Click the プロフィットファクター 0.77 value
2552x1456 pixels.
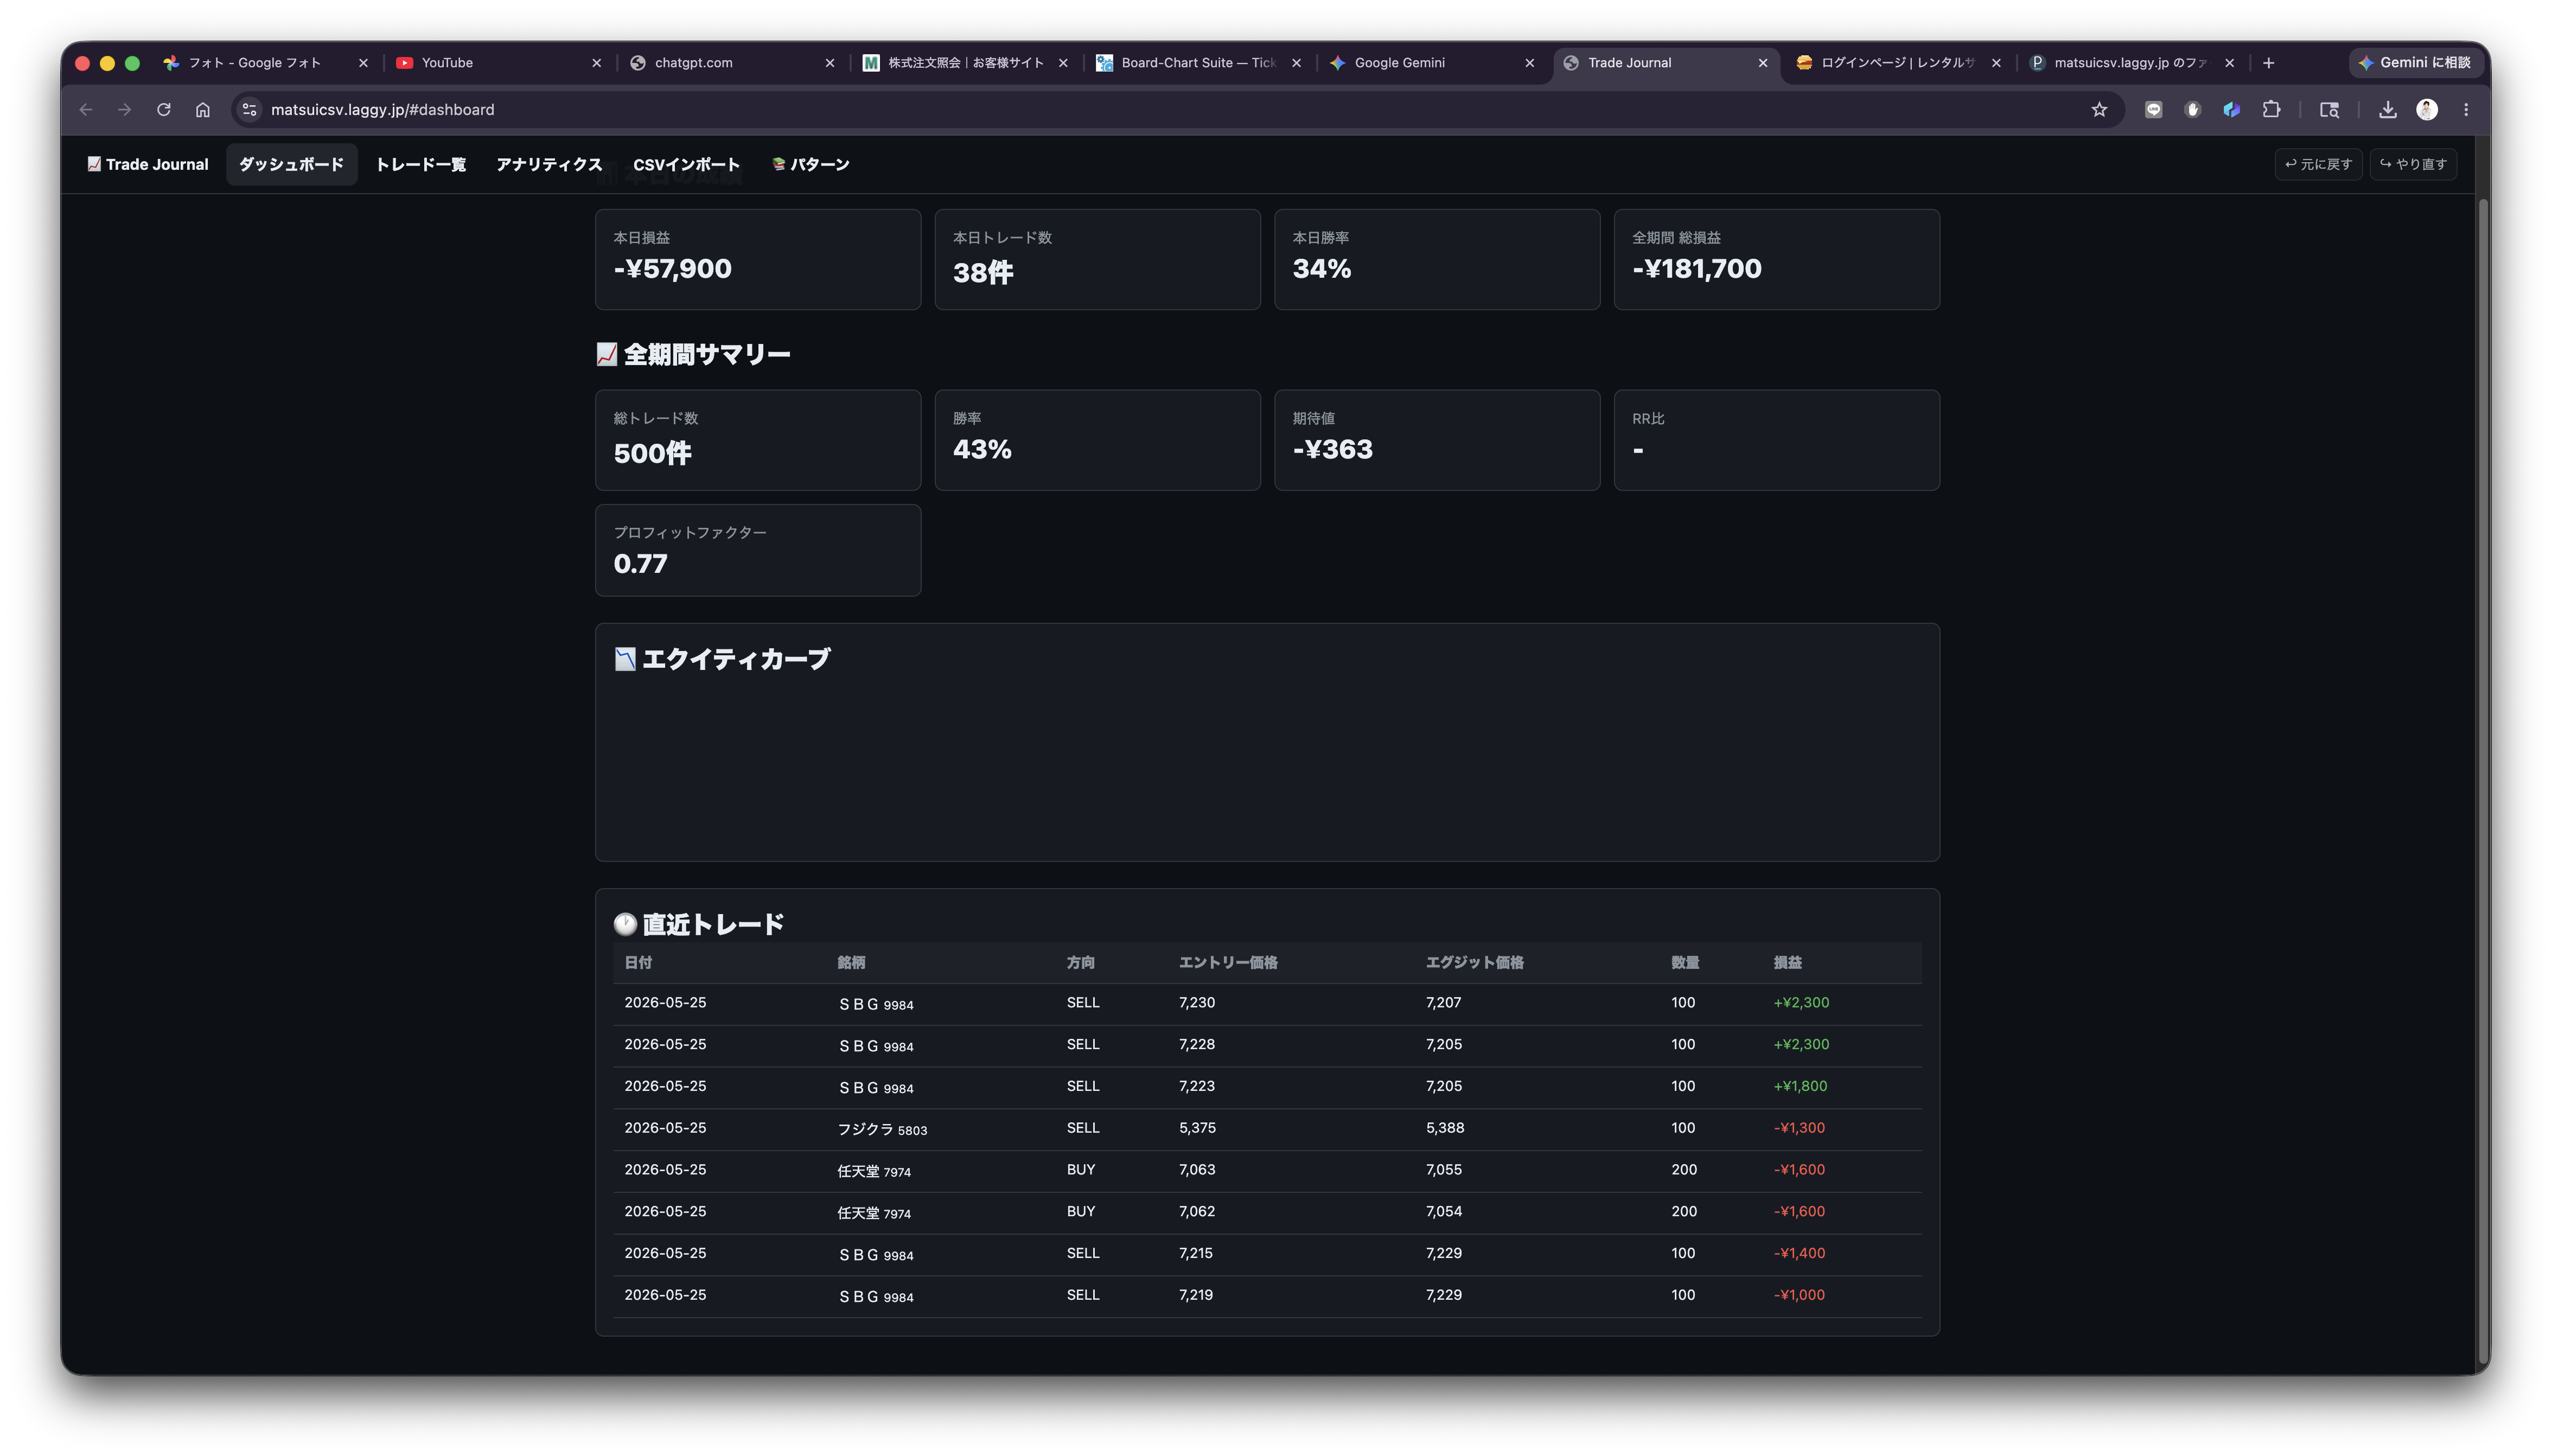pos(640,564)
